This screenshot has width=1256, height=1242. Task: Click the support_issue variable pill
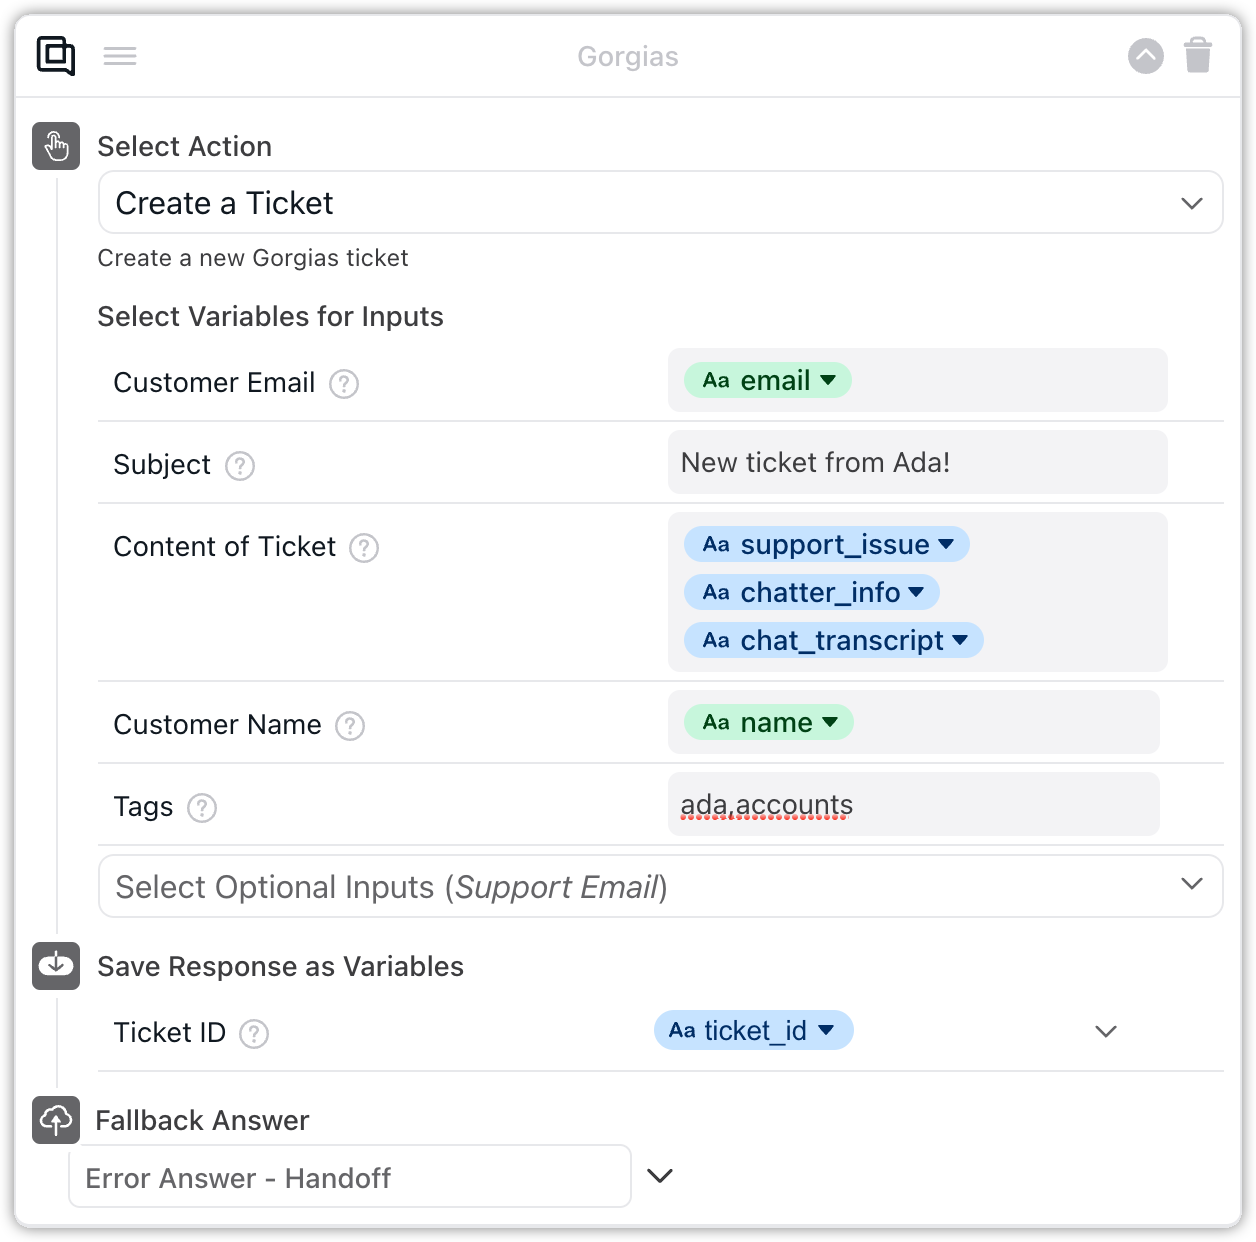pyautogui.click(x=826, y=545)
